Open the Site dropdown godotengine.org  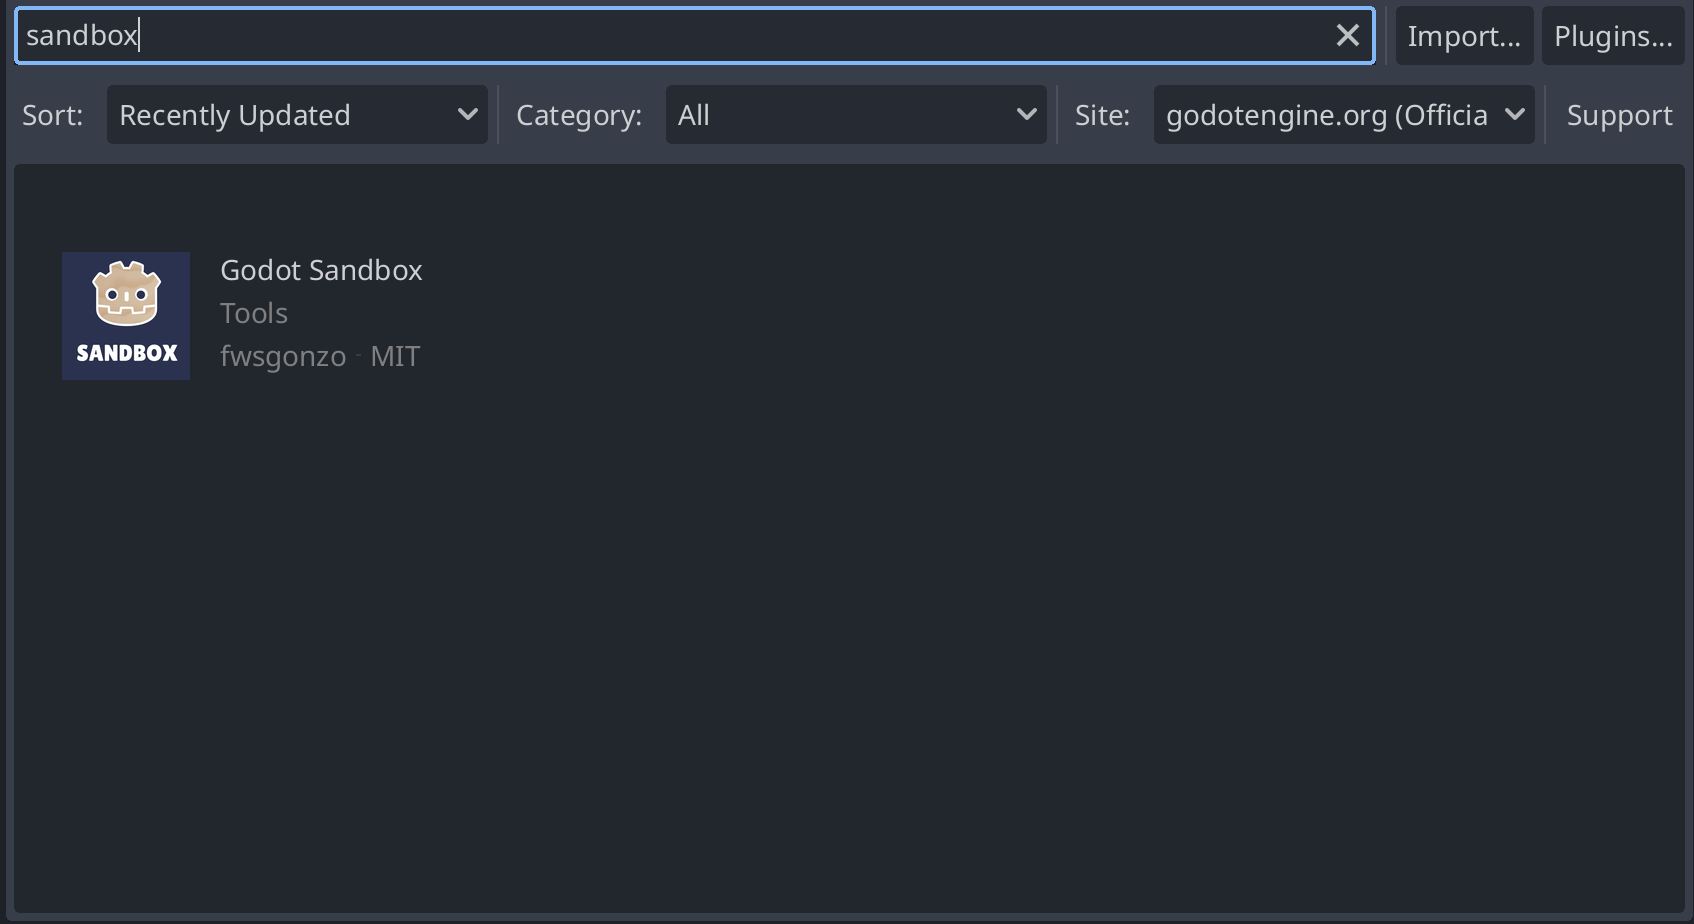tap(1344, 115)
